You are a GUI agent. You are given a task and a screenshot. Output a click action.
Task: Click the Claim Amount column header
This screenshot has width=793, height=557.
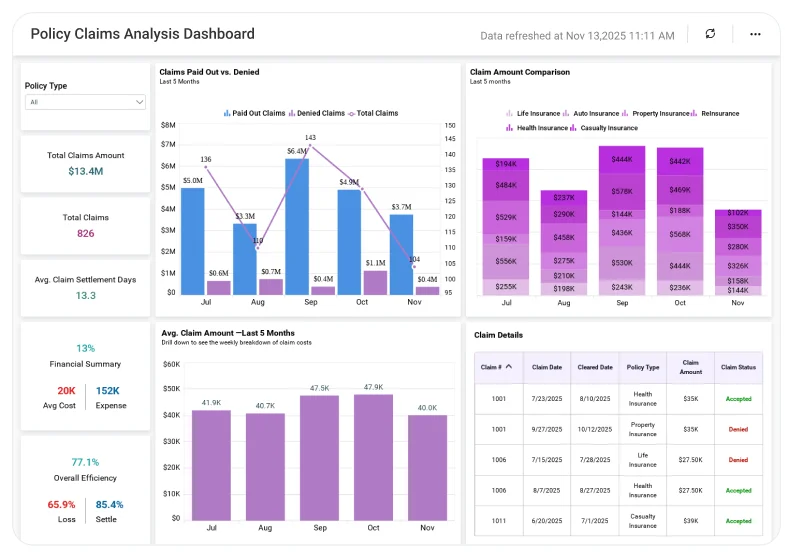pos(690,367)
